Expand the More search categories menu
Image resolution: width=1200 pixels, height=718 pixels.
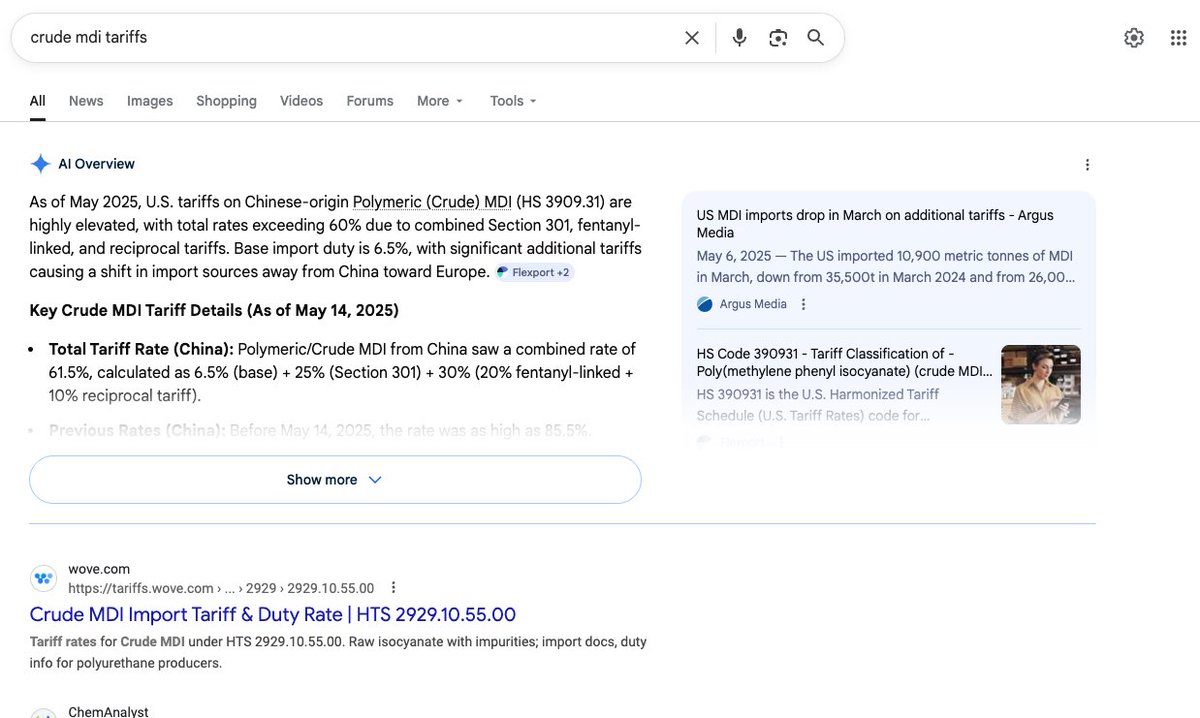pos(440,101)
